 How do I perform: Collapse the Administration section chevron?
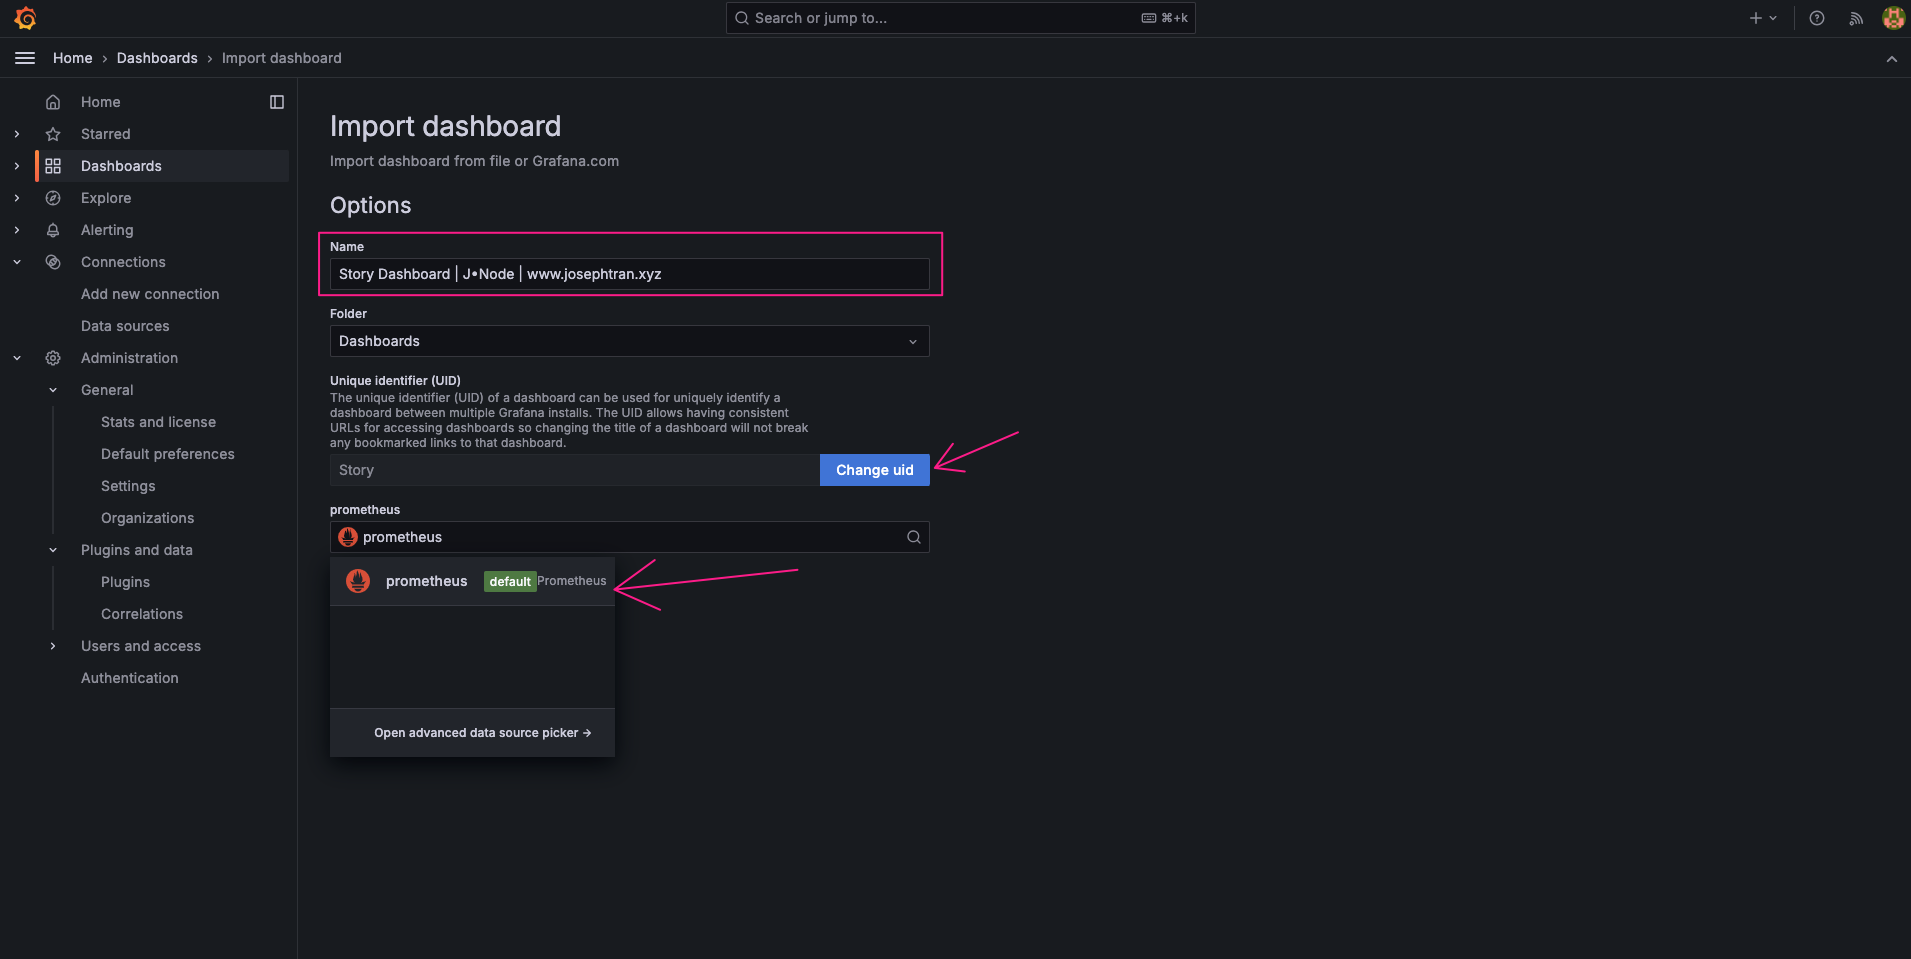pyautogui.click(x=17, y=358)
